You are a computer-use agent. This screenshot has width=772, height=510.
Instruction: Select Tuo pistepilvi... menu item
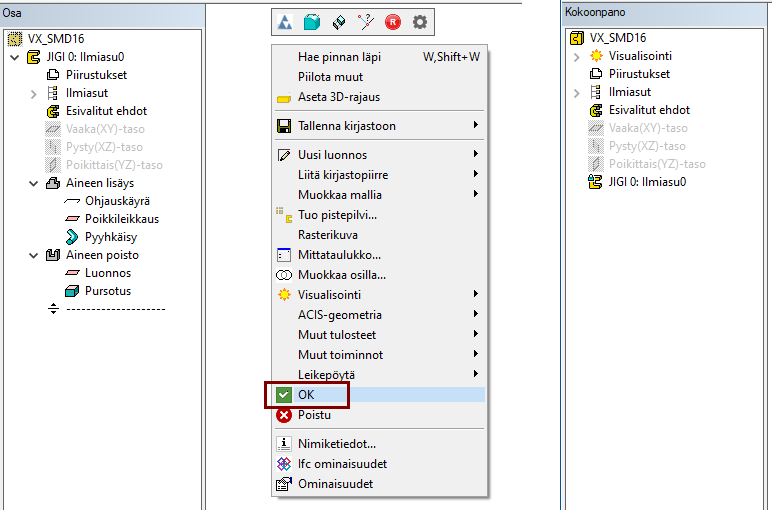point(379,215)
